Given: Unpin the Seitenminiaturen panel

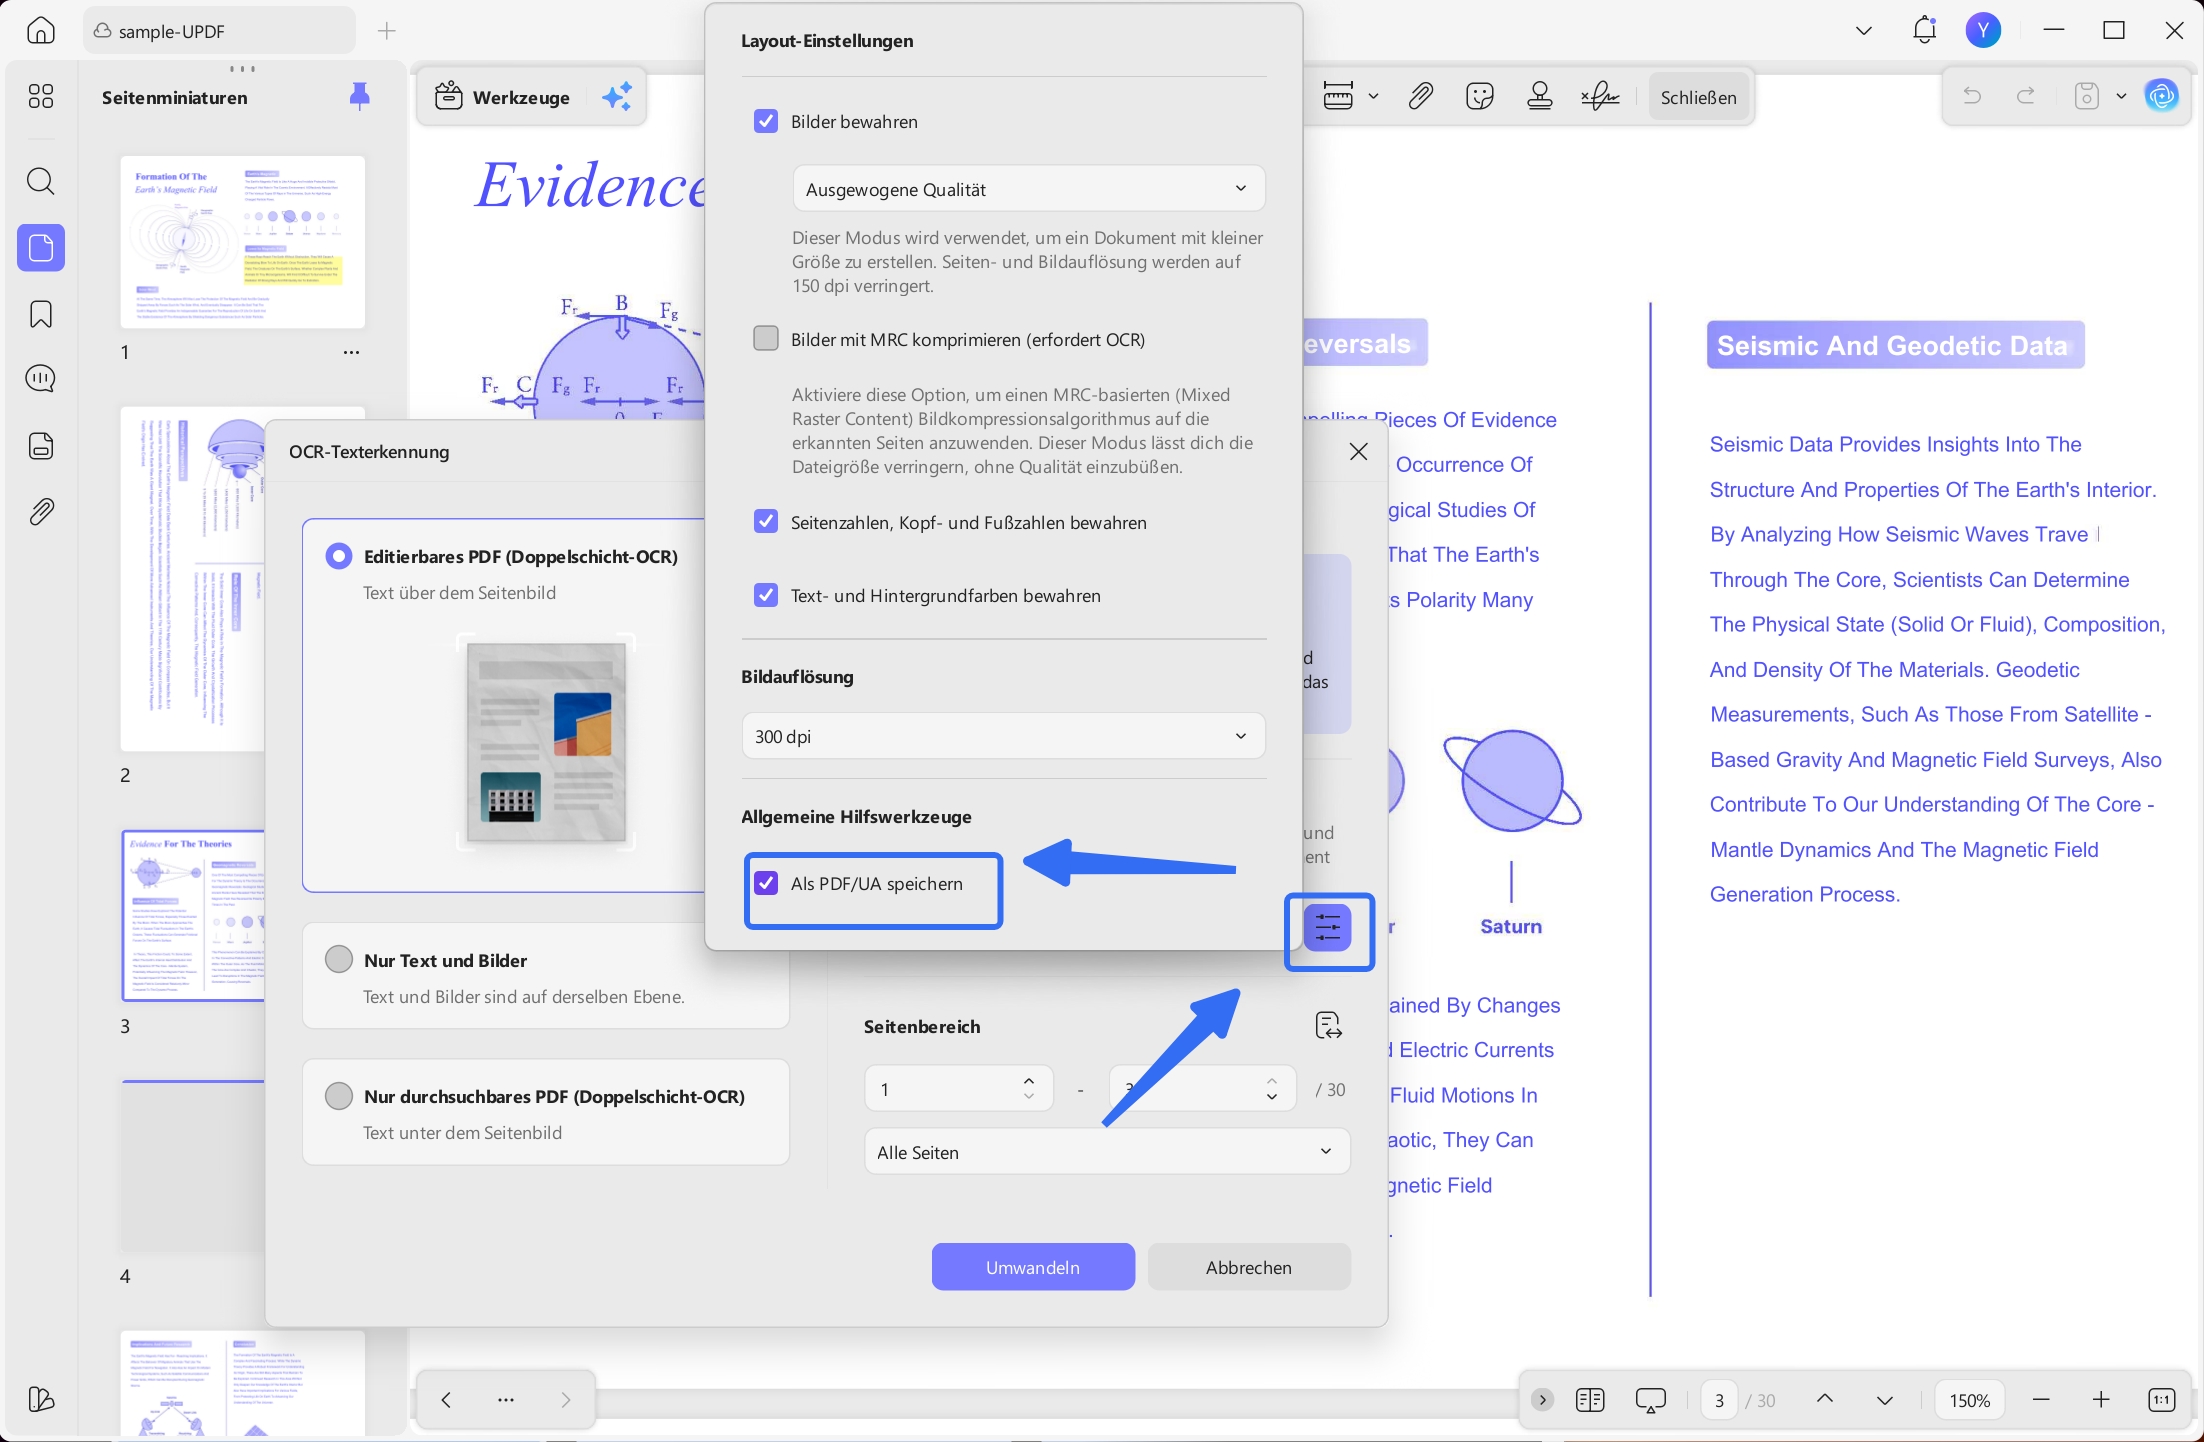Looking at the screenshot, I should 360,97.
